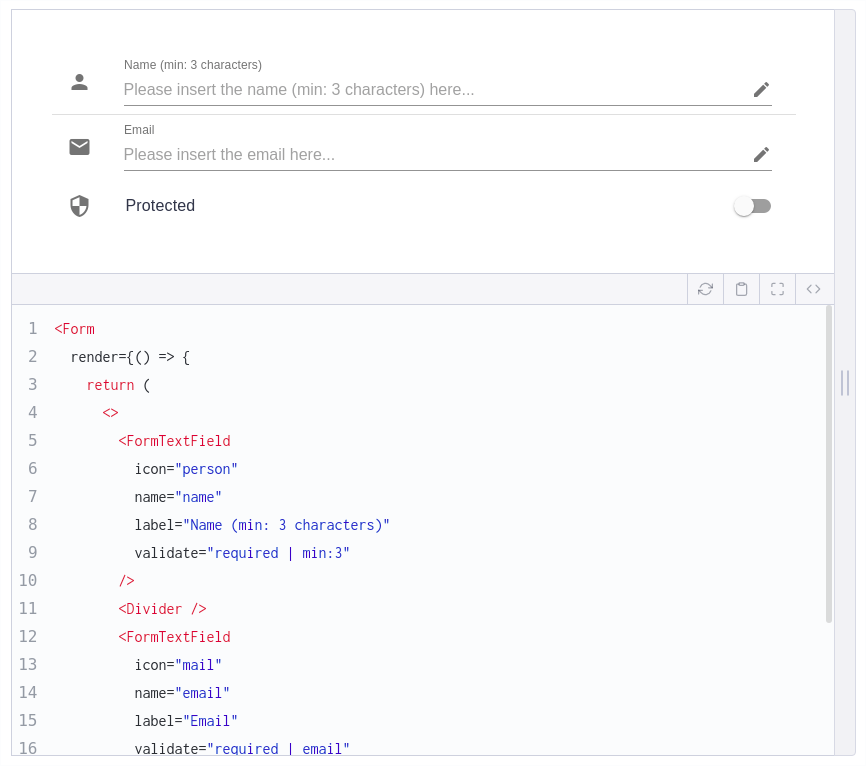Click the label="Email" code line

(186, 721)
